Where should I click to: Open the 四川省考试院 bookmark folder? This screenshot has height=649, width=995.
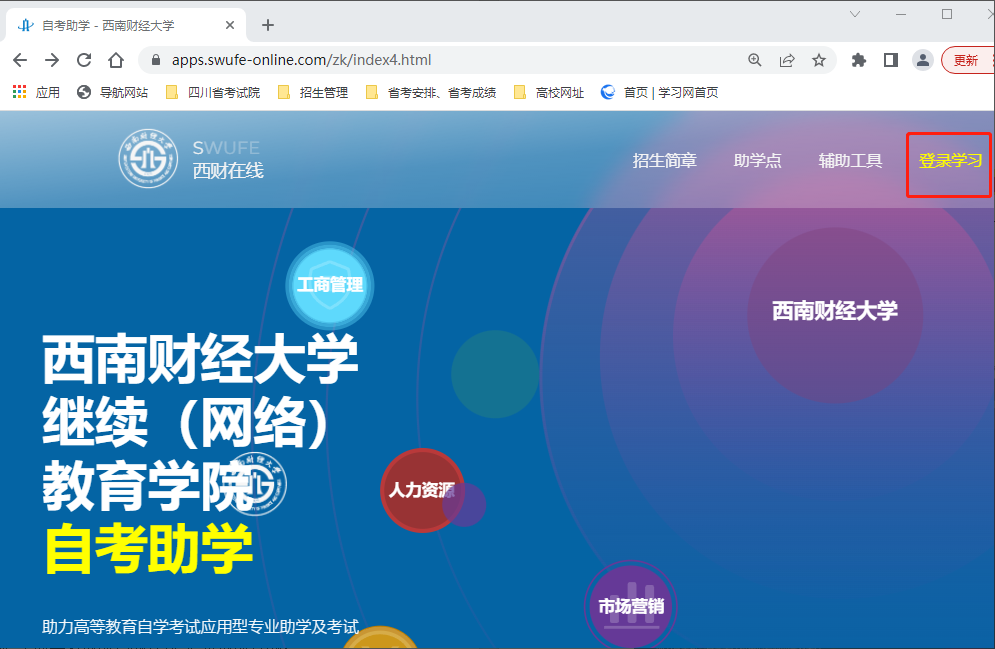213,93
